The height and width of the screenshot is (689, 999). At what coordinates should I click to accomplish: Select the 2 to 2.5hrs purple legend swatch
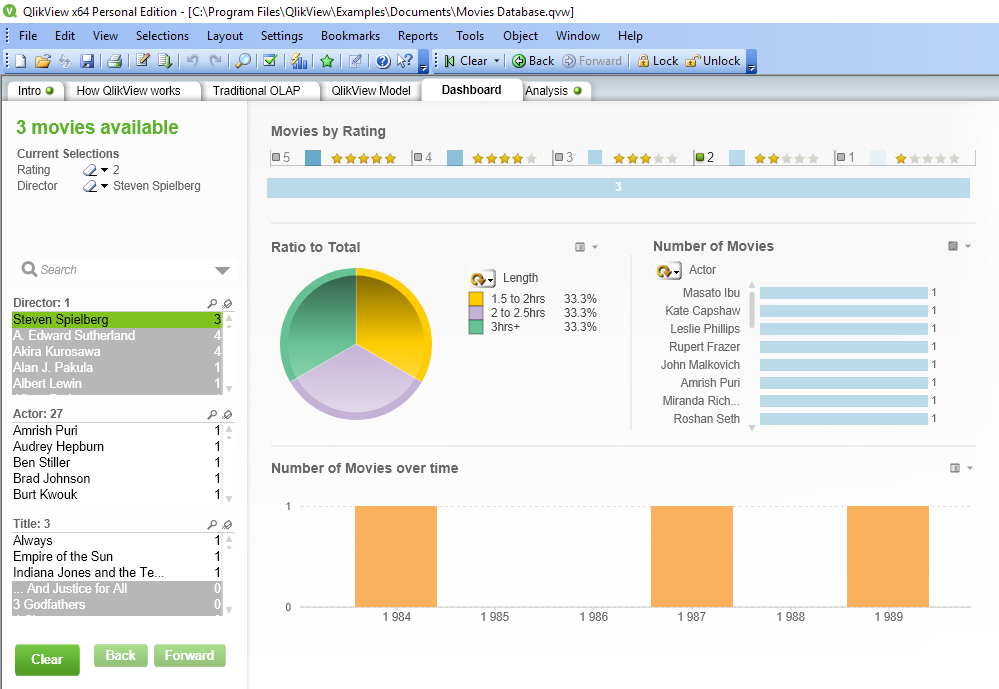point(476,313)
